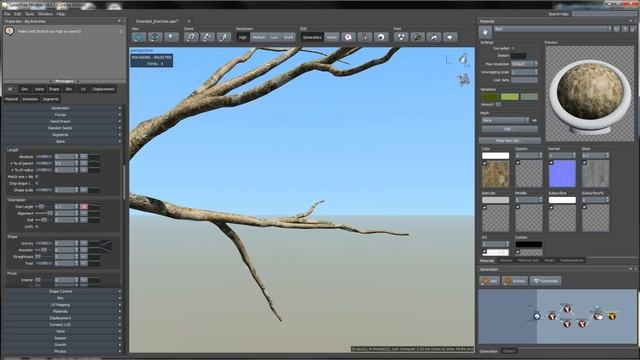Switch Edit mode to Nodes
This screenshot has height=360, width=640.
tap(331, 37)
